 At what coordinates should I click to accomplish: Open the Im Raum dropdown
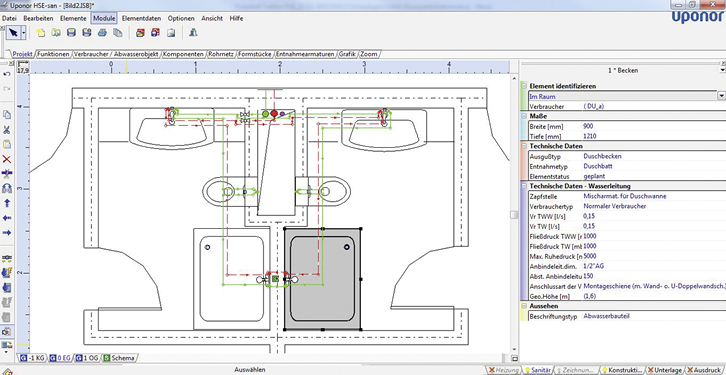pyautogui.click(x=721, y=96)
